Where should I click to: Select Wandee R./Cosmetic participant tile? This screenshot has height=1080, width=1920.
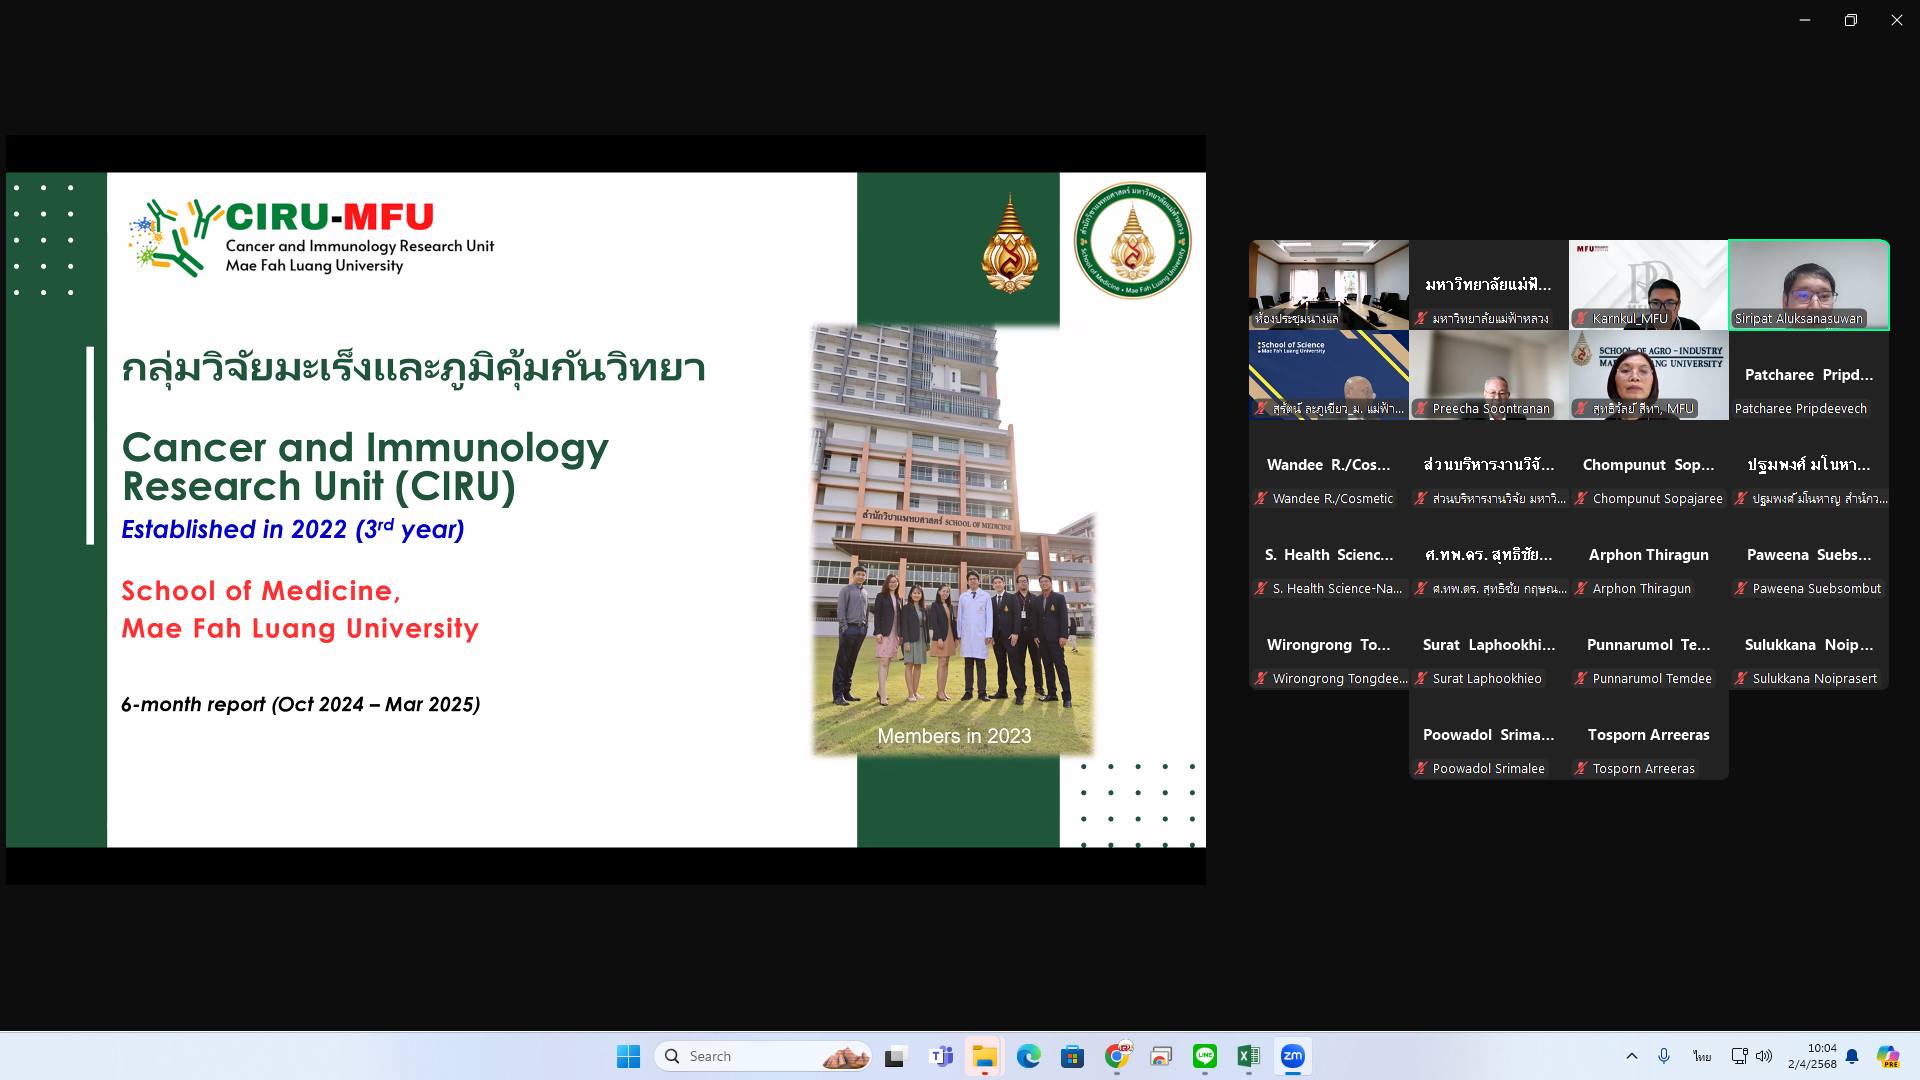1329,465
